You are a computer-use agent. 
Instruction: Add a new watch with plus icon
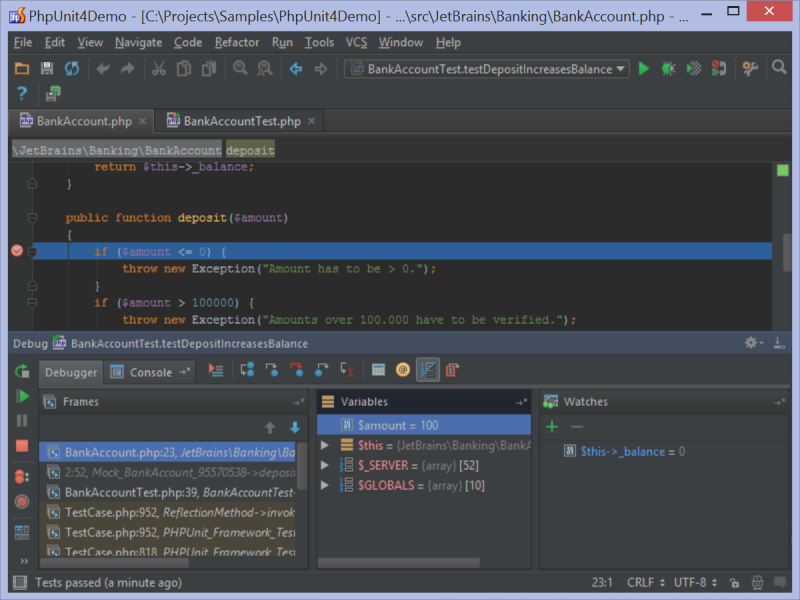(551, 427)
